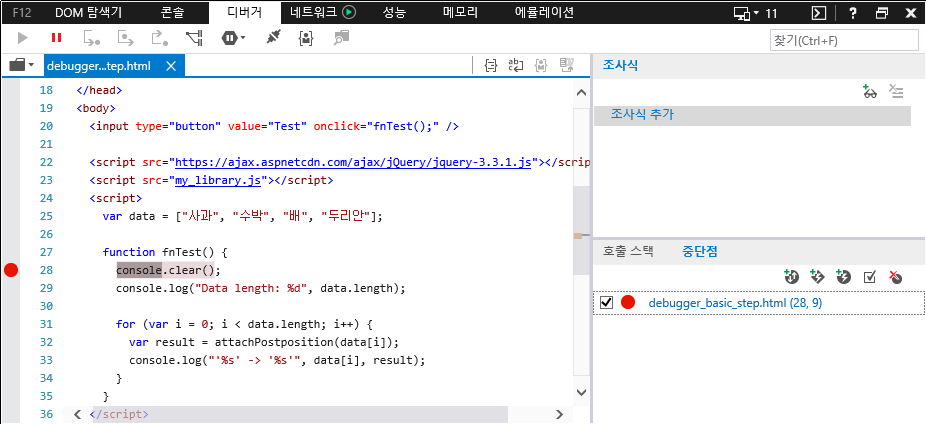Viewport: 926px width, 424px height.
Task: Click the vertical scrollbar thumb
Action: (581, 230)
